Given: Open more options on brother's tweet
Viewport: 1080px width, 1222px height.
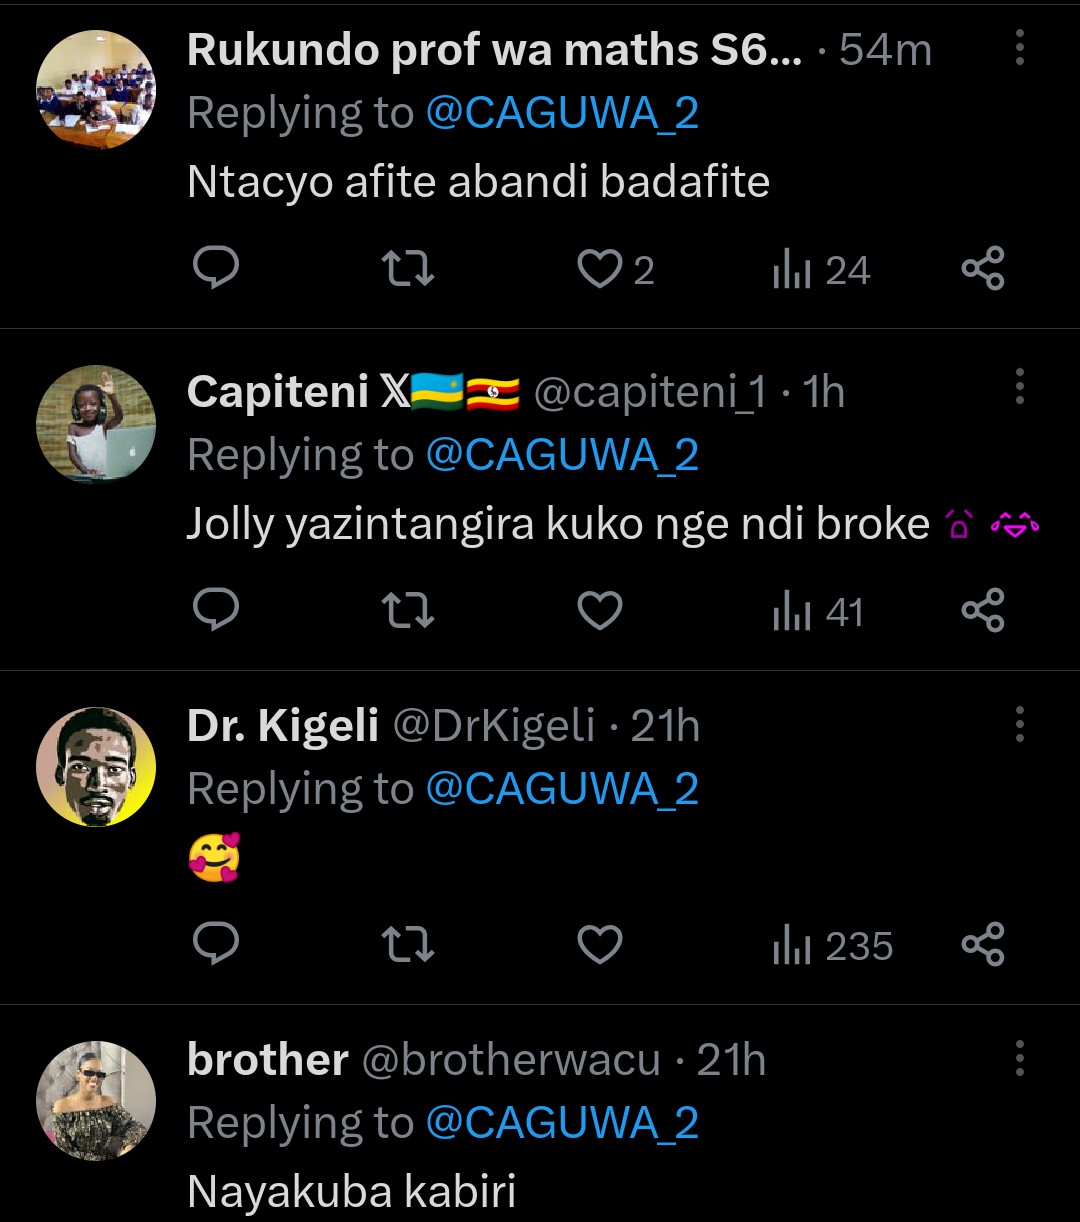Looking at the screenshot, I should pos(1019,1056).
